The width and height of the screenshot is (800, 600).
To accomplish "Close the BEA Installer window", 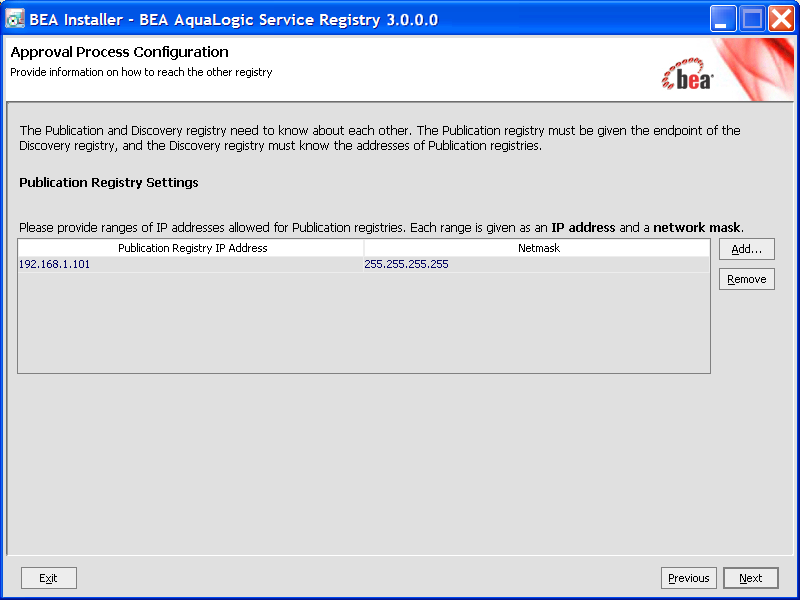I will coord(781,19).
